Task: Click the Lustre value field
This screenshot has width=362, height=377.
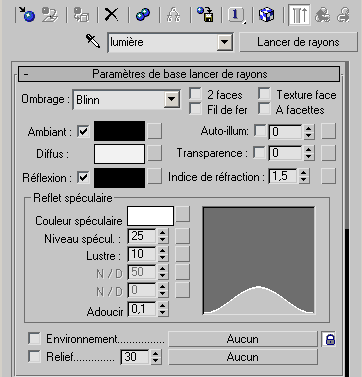Action: pyautogui.click(x=142, y=254)
